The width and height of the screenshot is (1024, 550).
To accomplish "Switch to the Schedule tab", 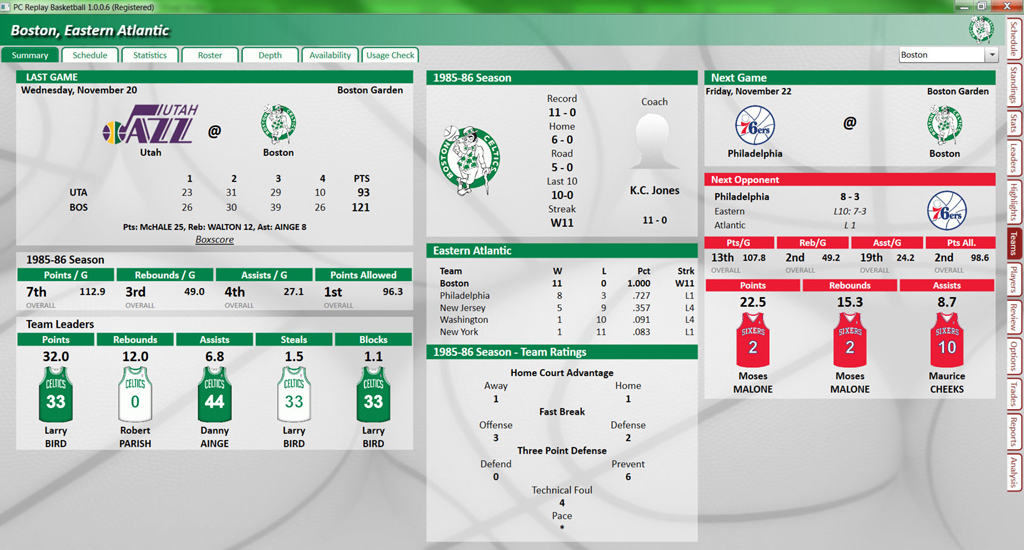I will point(90,55).
